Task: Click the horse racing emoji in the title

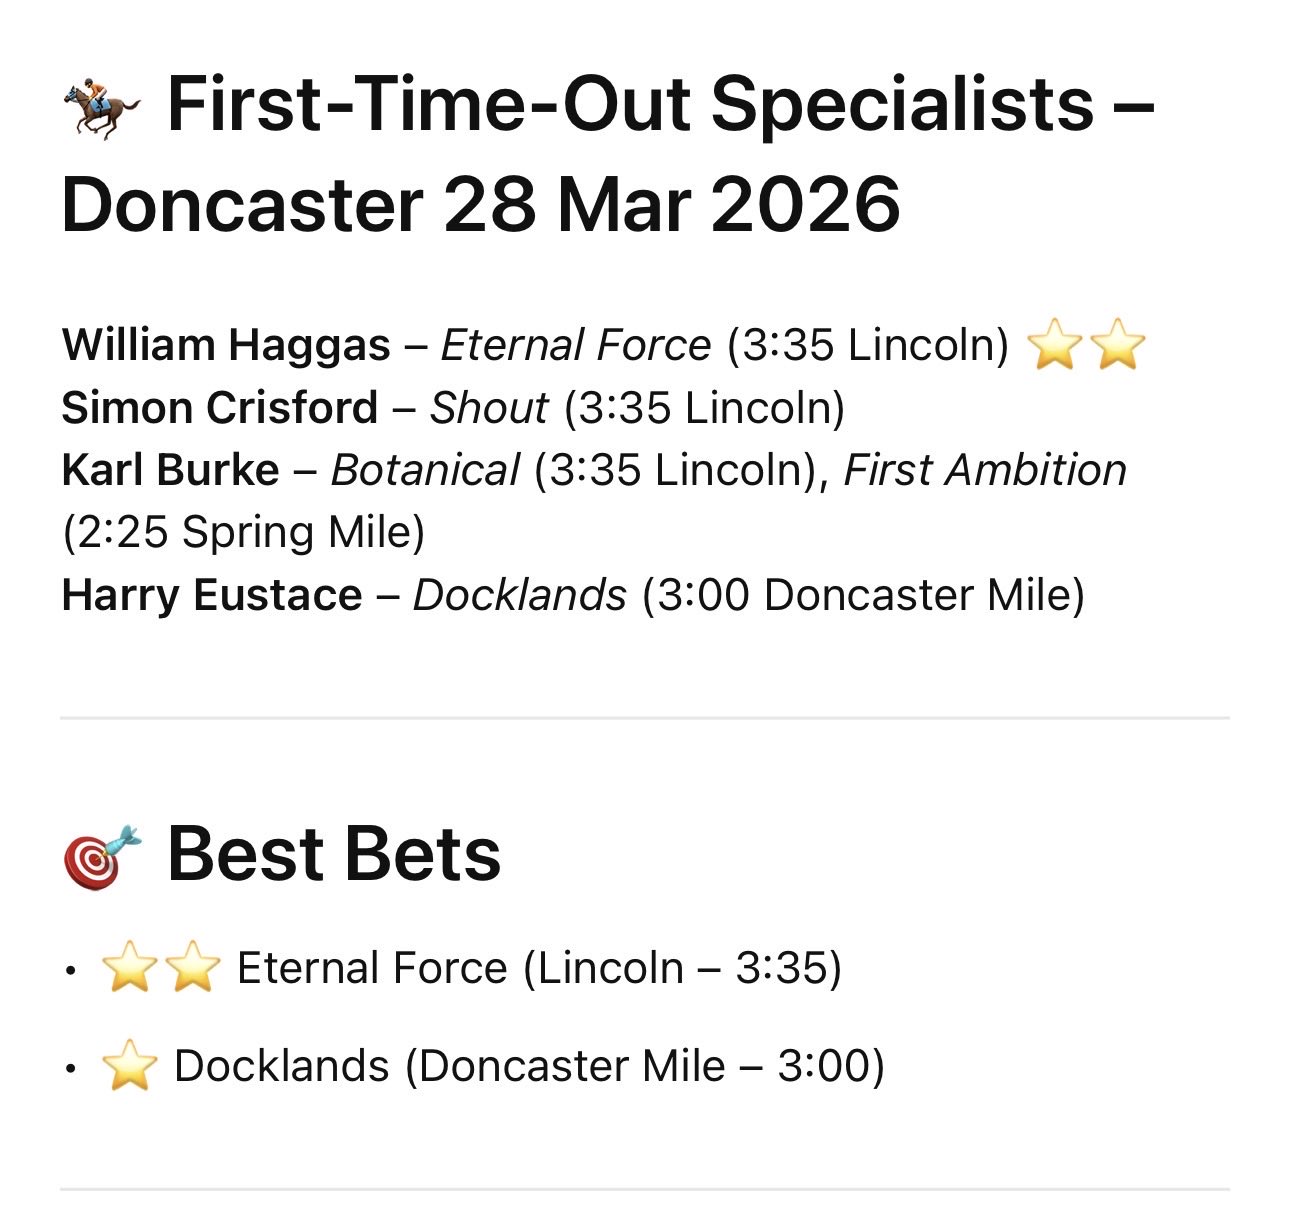Action: click(x=102, y=108)
